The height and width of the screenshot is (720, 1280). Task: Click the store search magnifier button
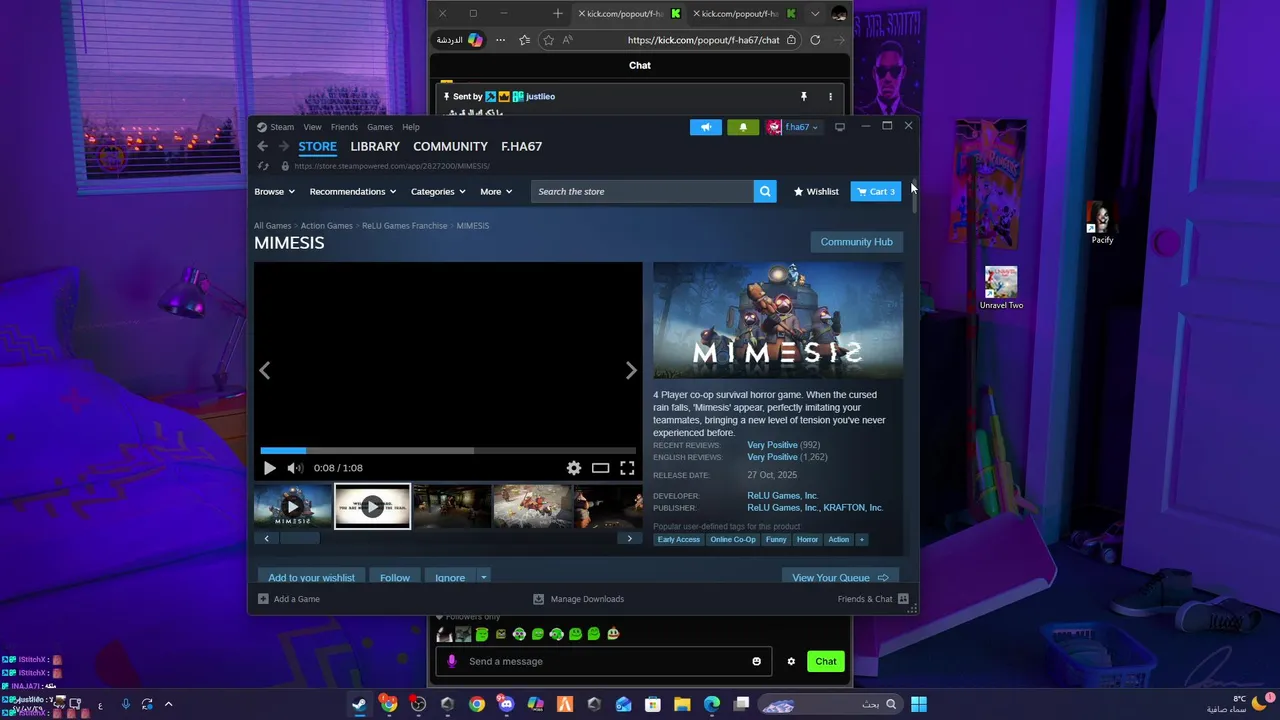(x=765, y=191)
